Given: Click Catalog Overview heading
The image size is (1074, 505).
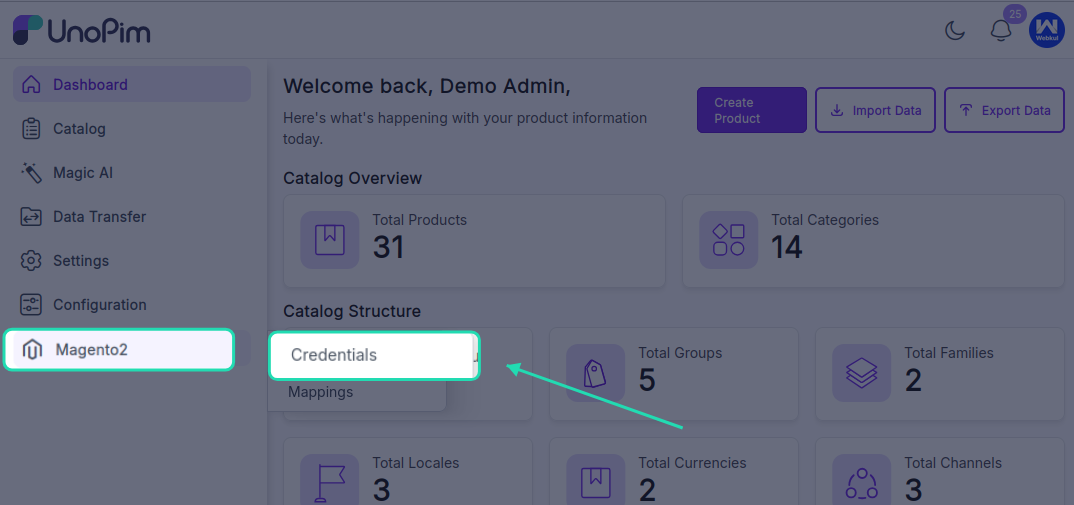Looking at the screenshot, I should coord(353,179).
